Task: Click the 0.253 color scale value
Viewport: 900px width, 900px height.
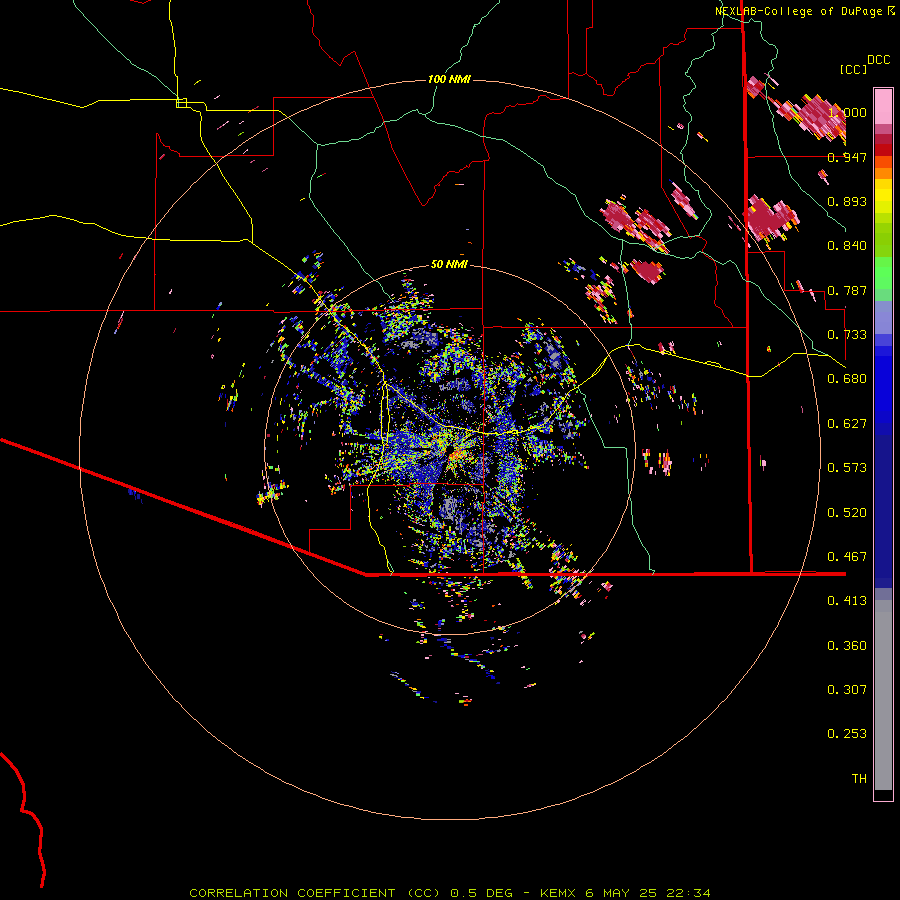Action: [x=847, y=734]
